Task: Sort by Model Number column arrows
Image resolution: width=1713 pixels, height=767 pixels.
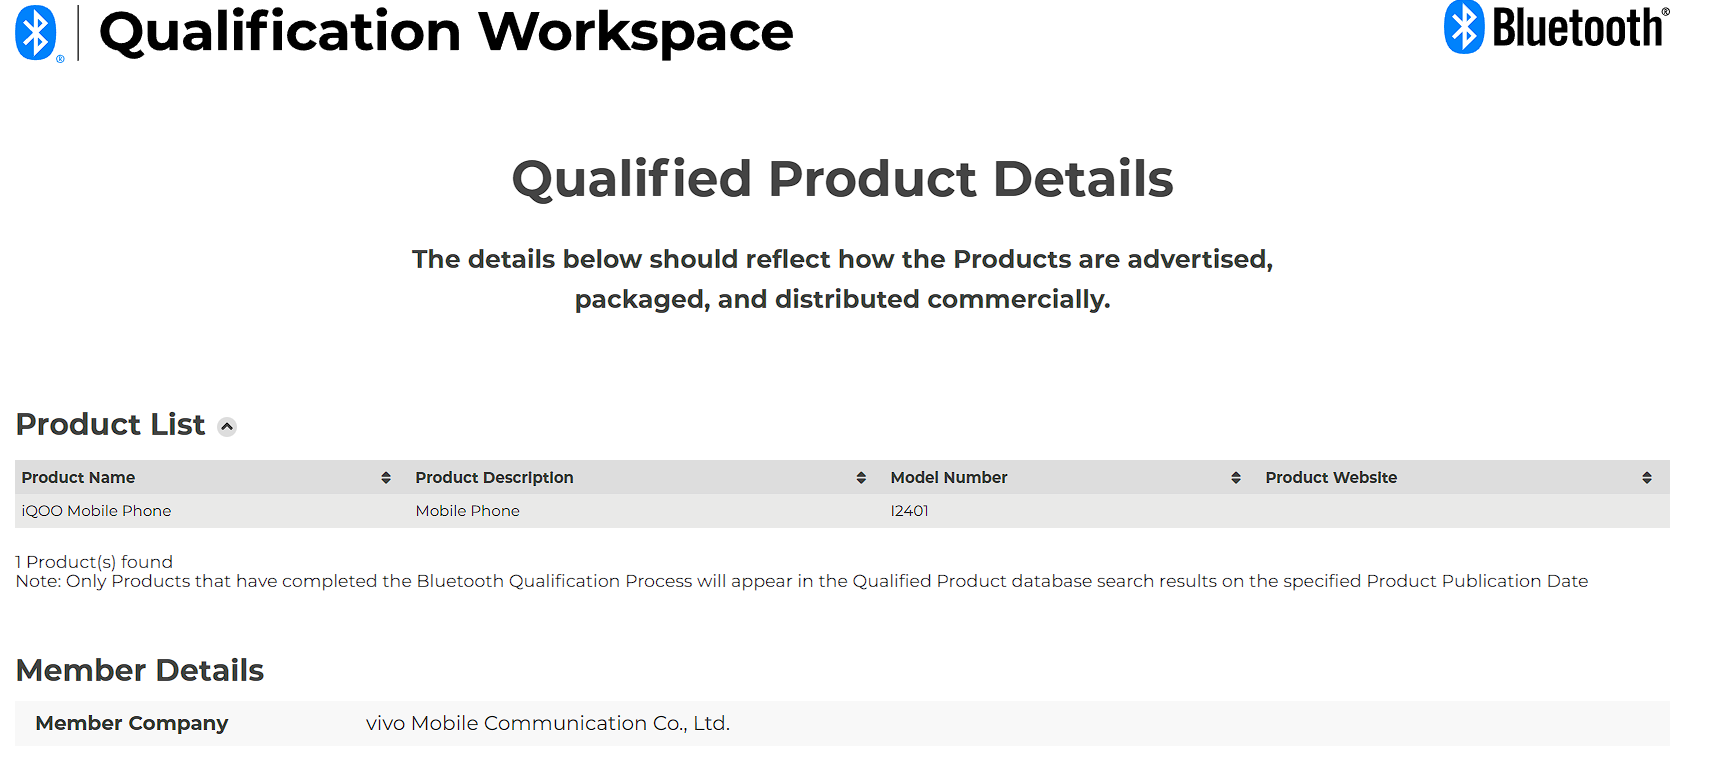Action: (1236, 478)
